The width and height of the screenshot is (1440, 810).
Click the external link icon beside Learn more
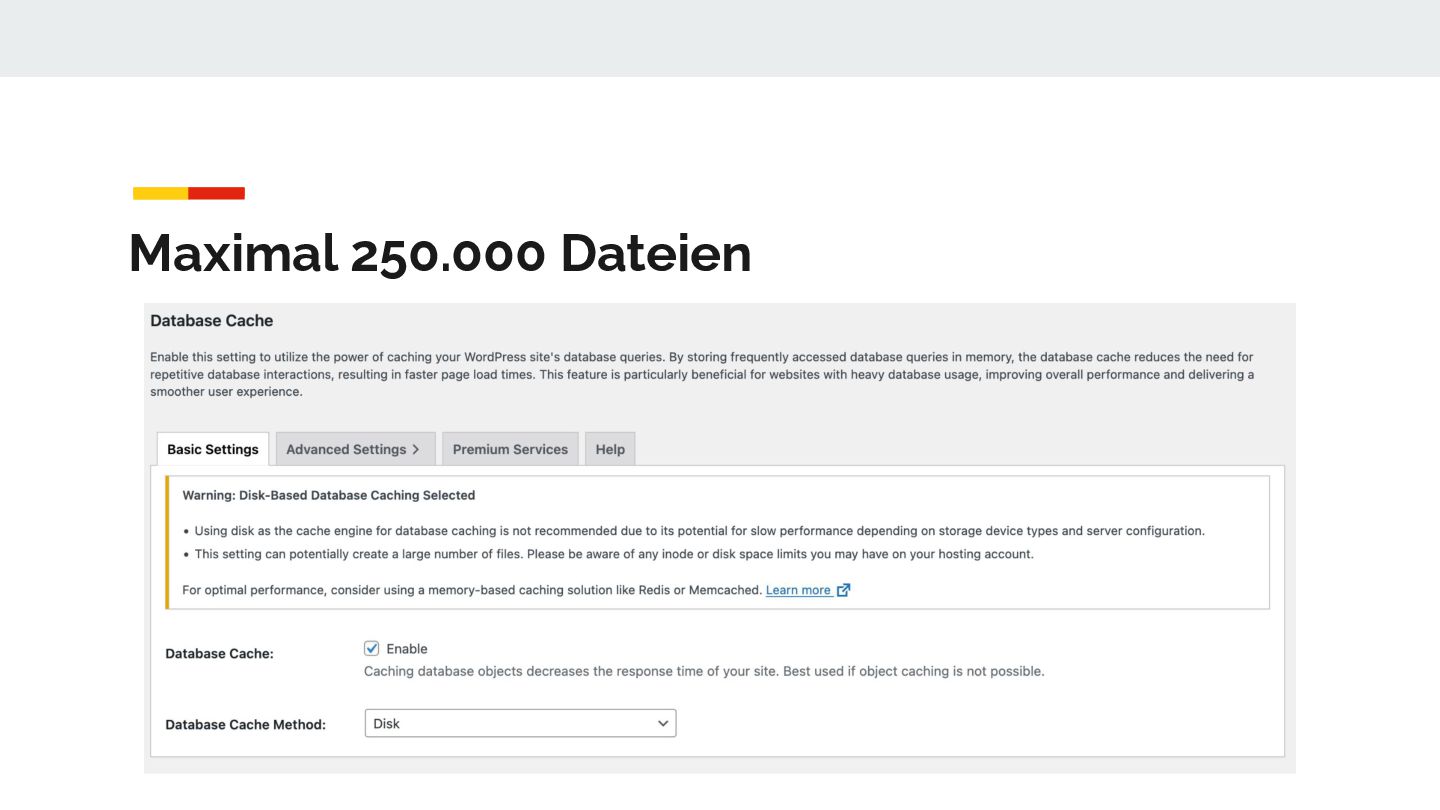843,590
